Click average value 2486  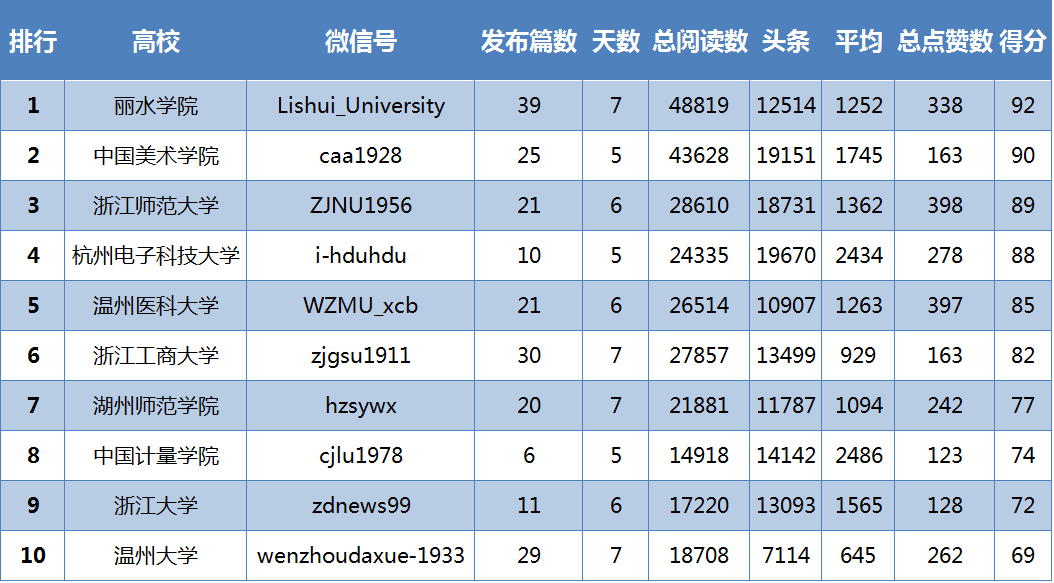coord(858,455)
